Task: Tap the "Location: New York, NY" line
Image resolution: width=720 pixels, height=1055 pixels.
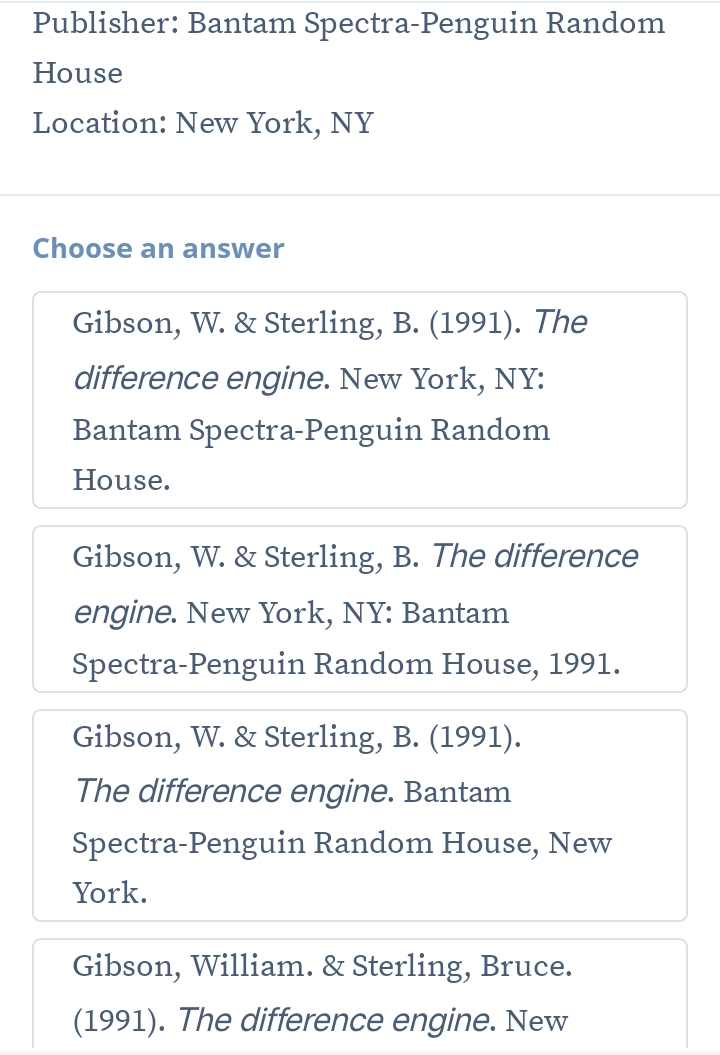Action: 203,123
